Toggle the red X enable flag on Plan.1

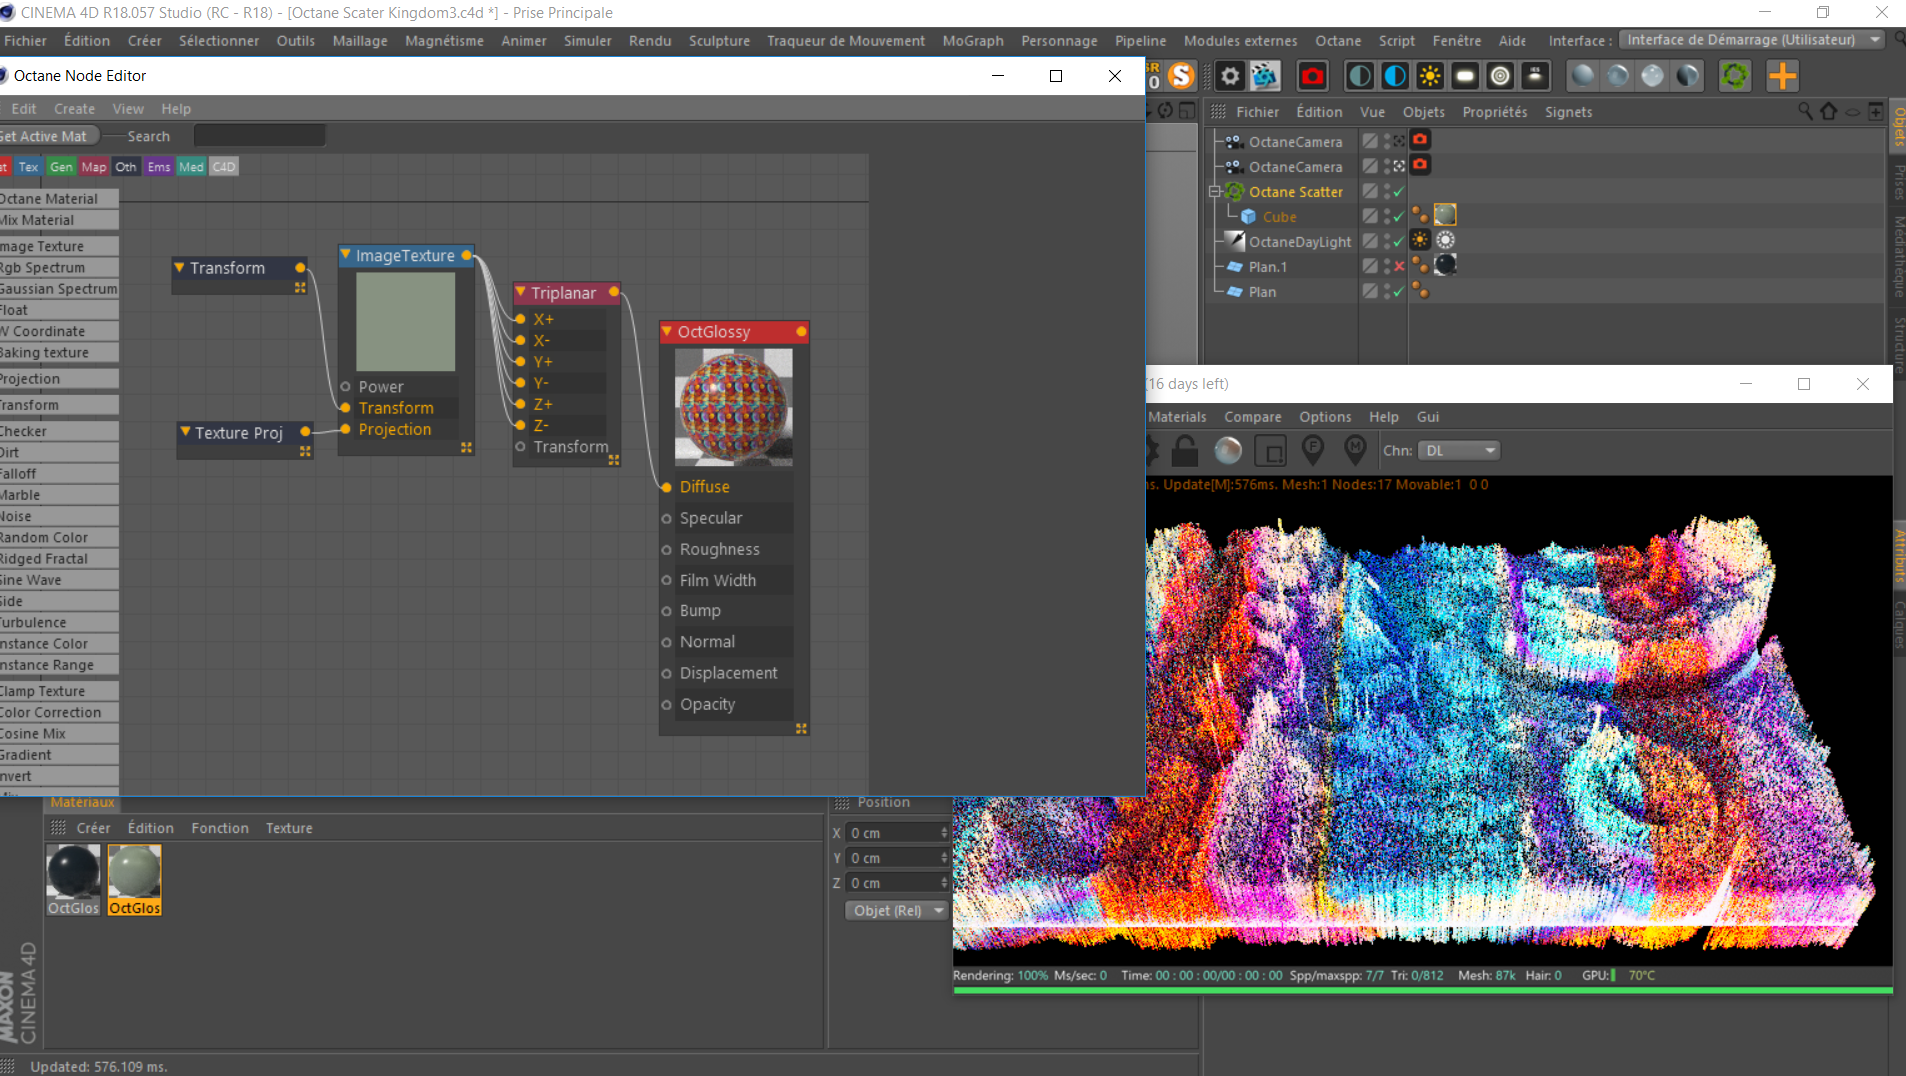[1399, 267]
